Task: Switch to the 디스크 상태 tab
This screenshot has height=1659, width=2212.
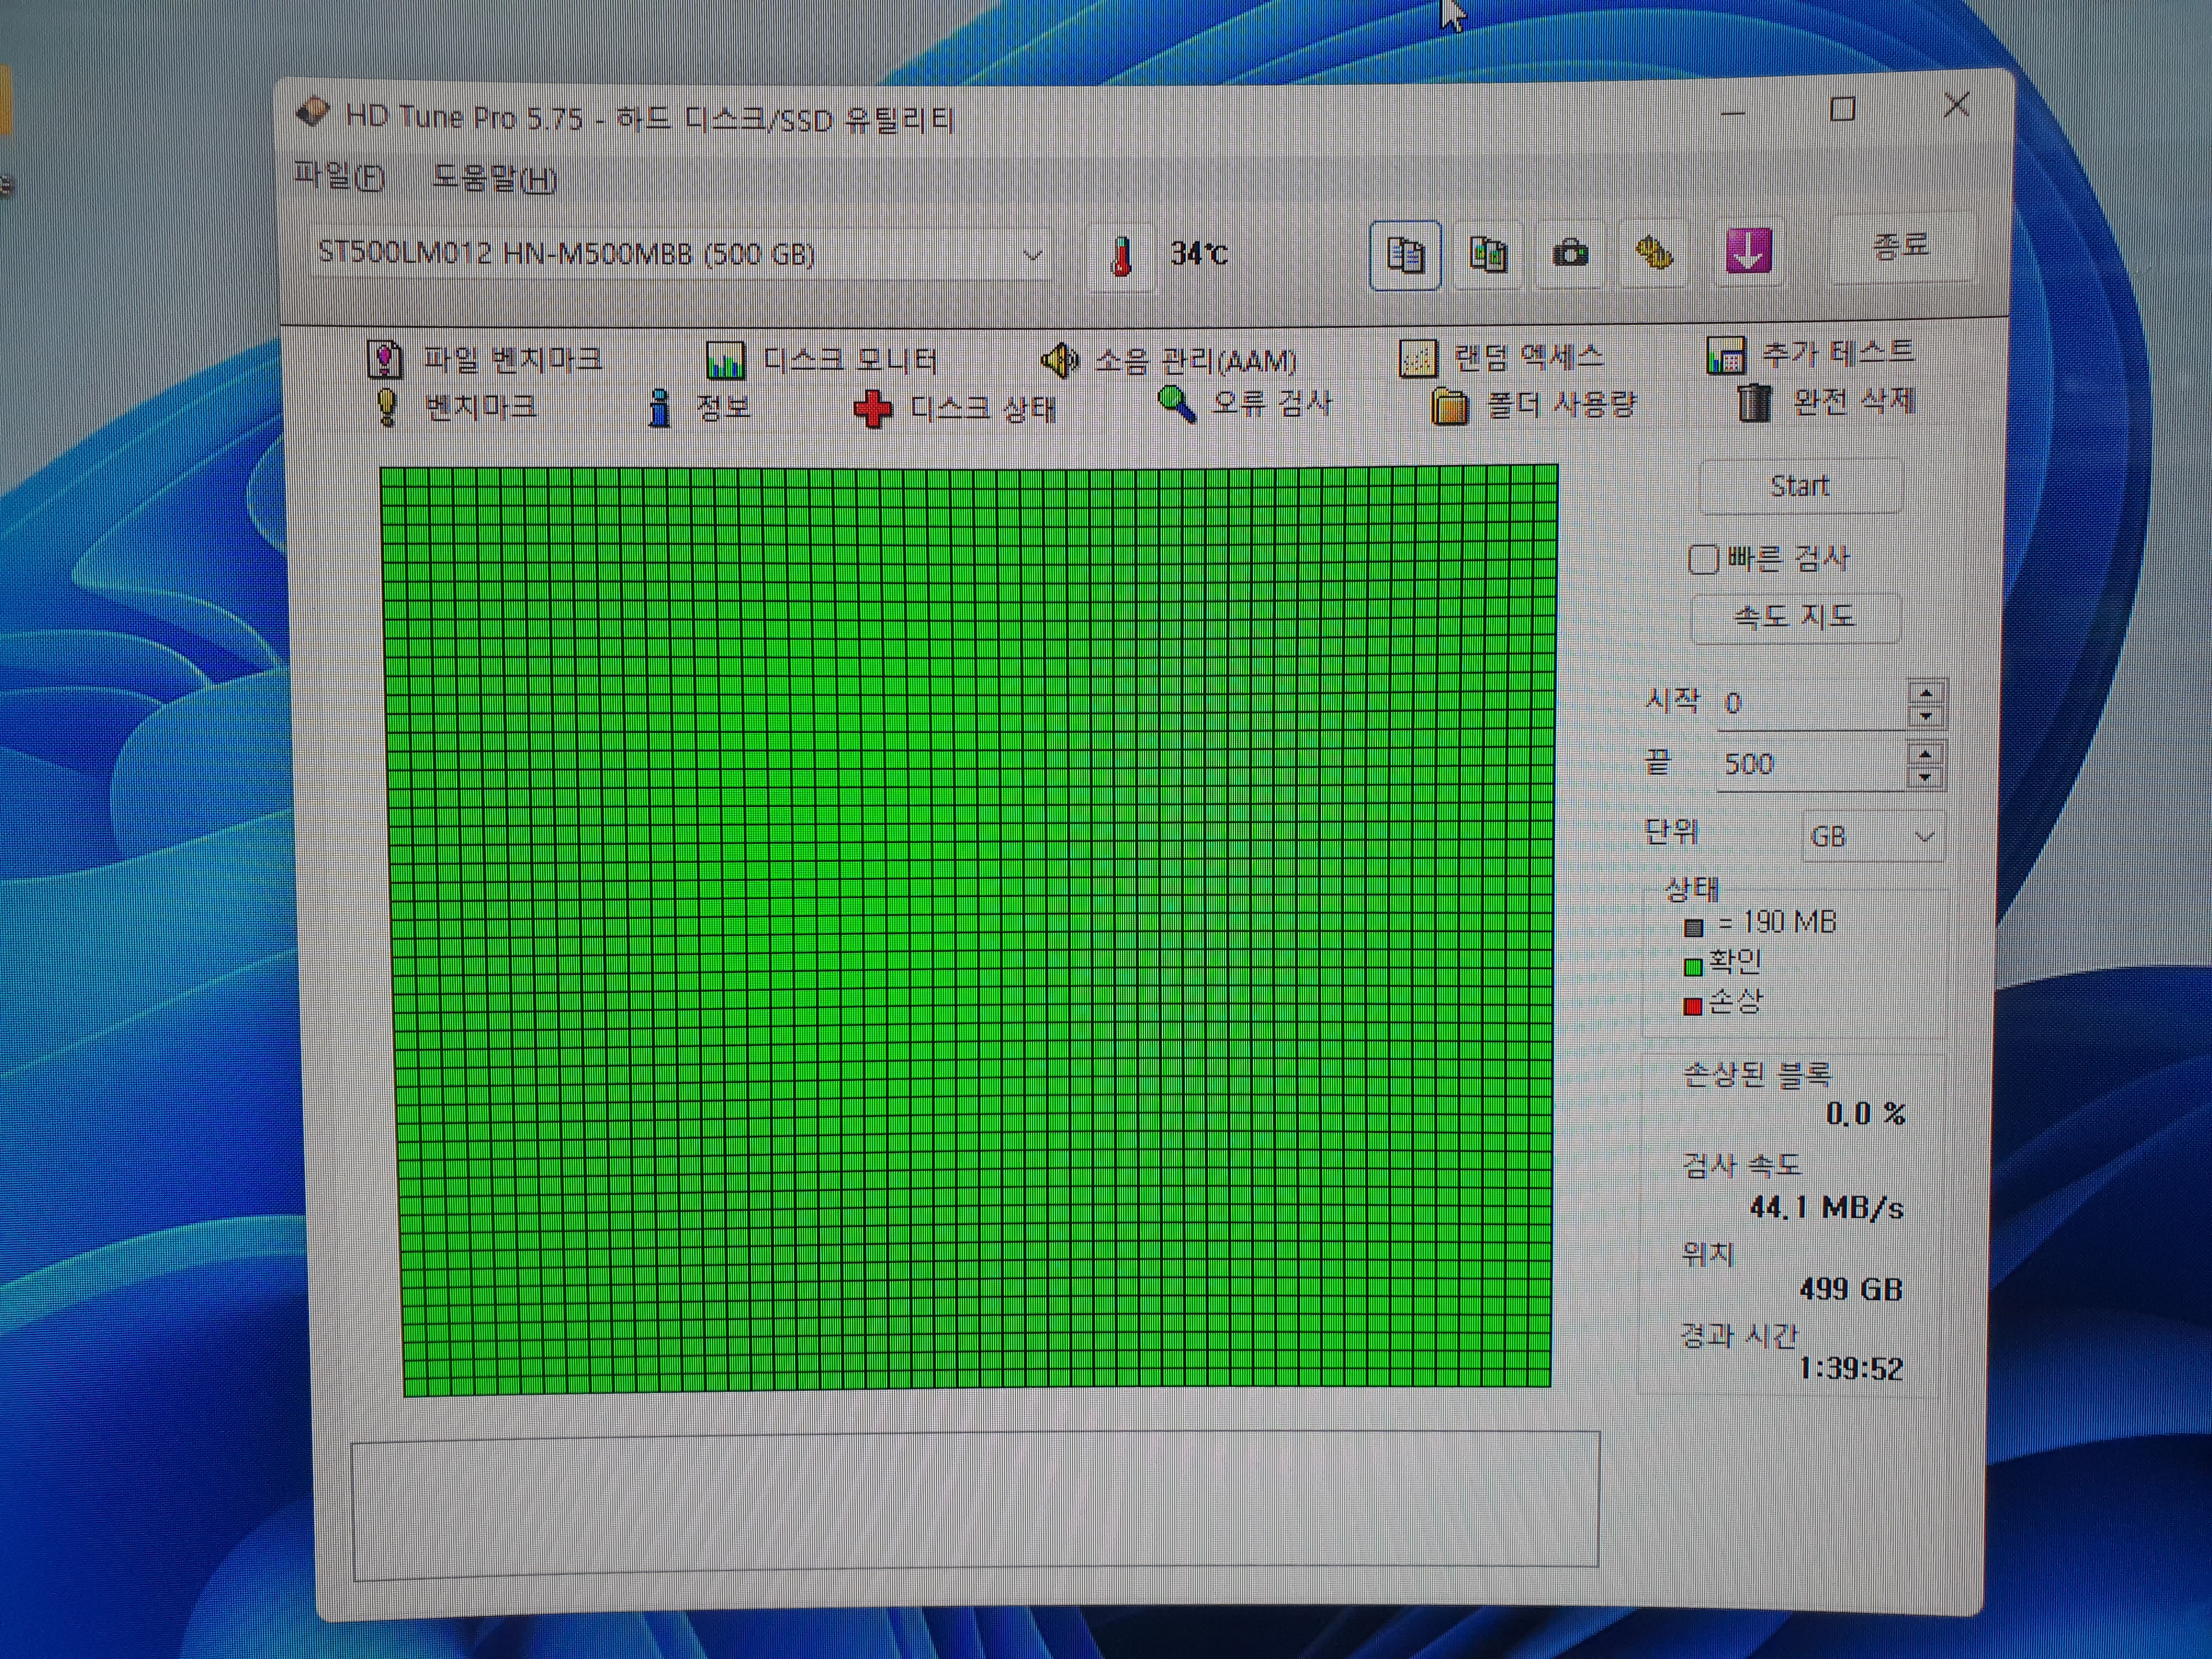Action: coord(955,408)
